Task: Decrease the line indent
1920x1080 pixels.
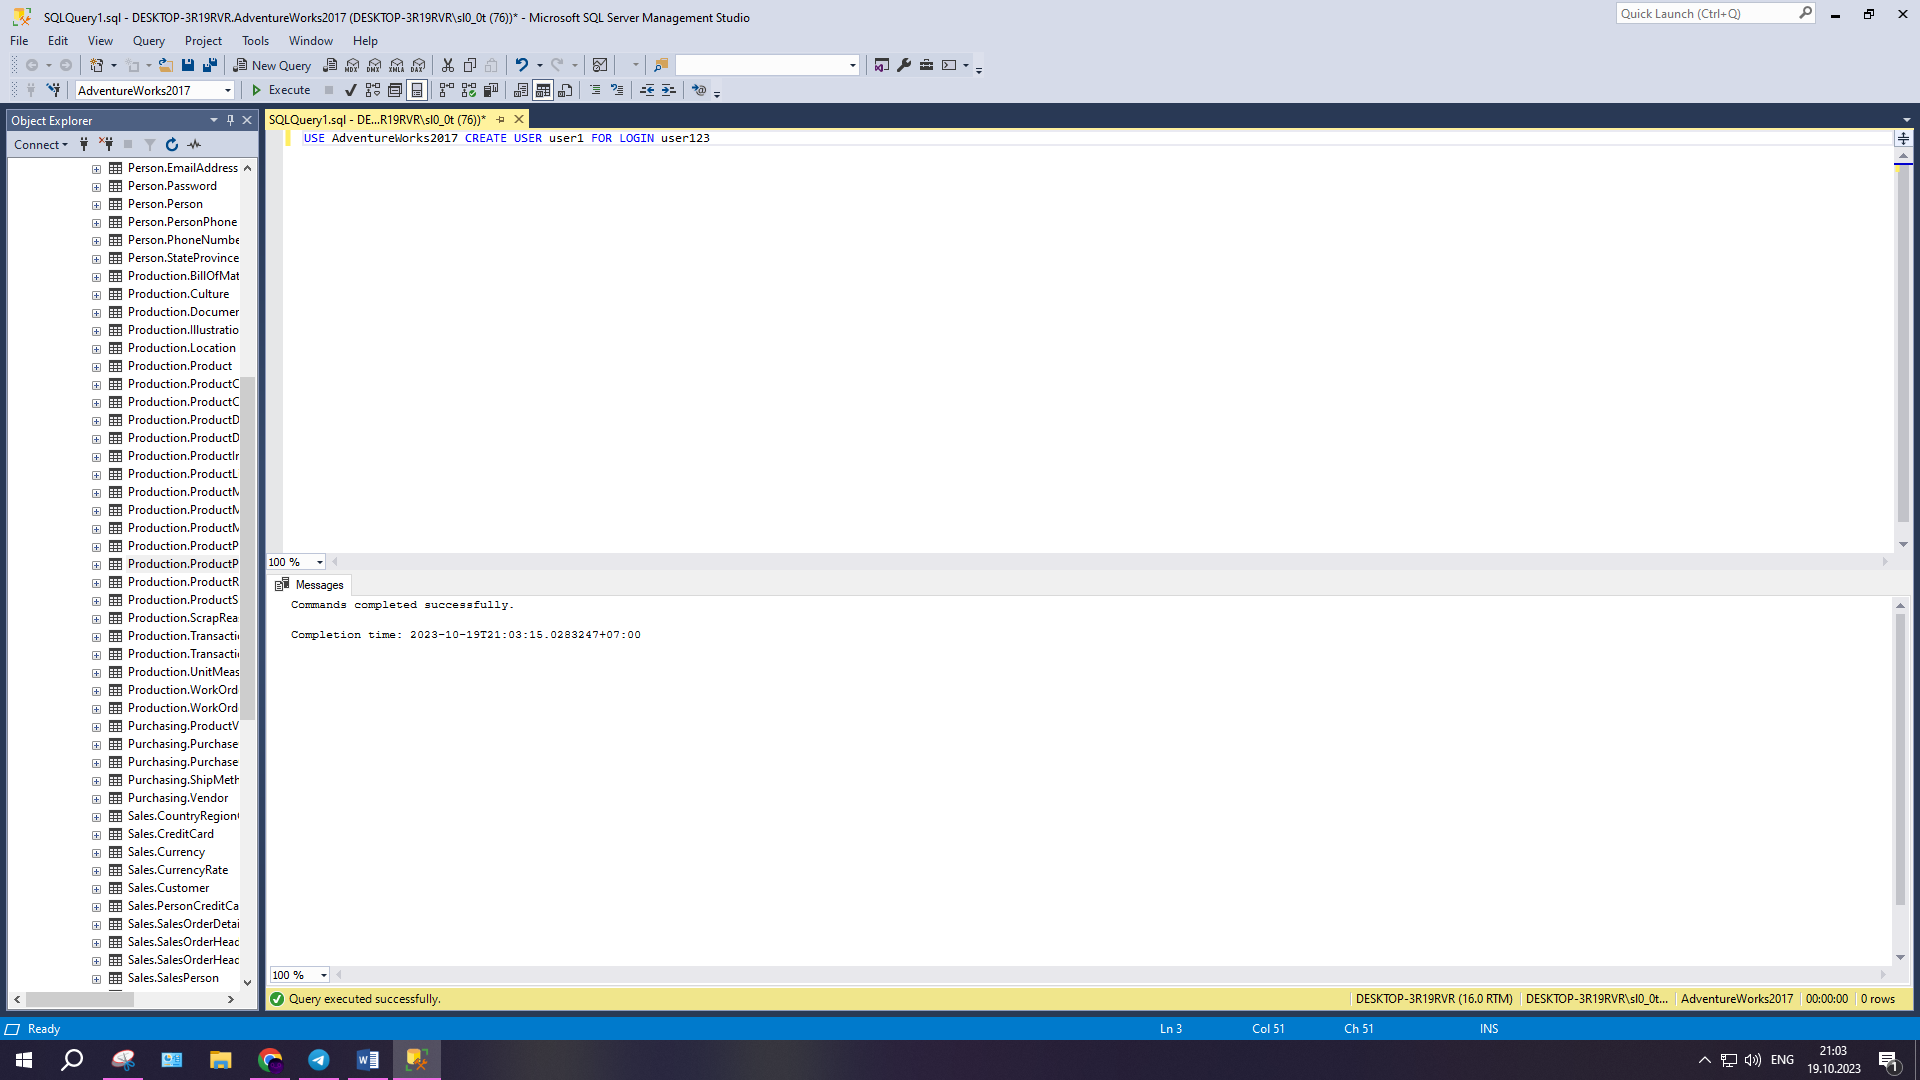Action: tap(647, 90)
